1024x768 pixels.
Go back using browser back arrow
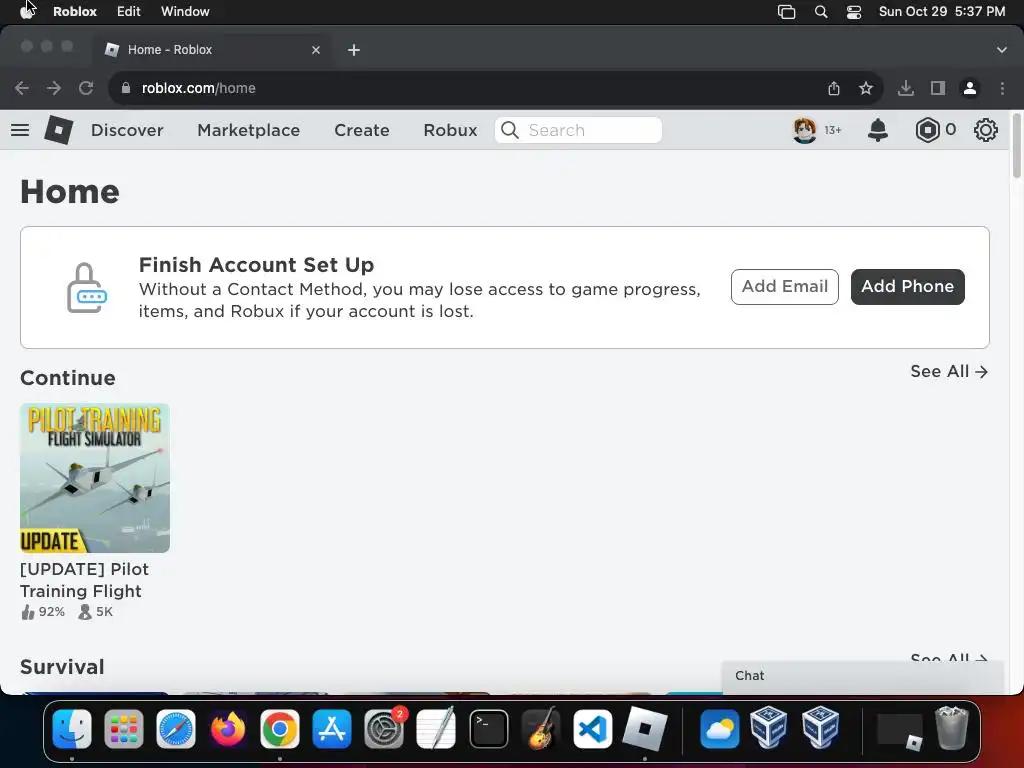coord(22,88)
